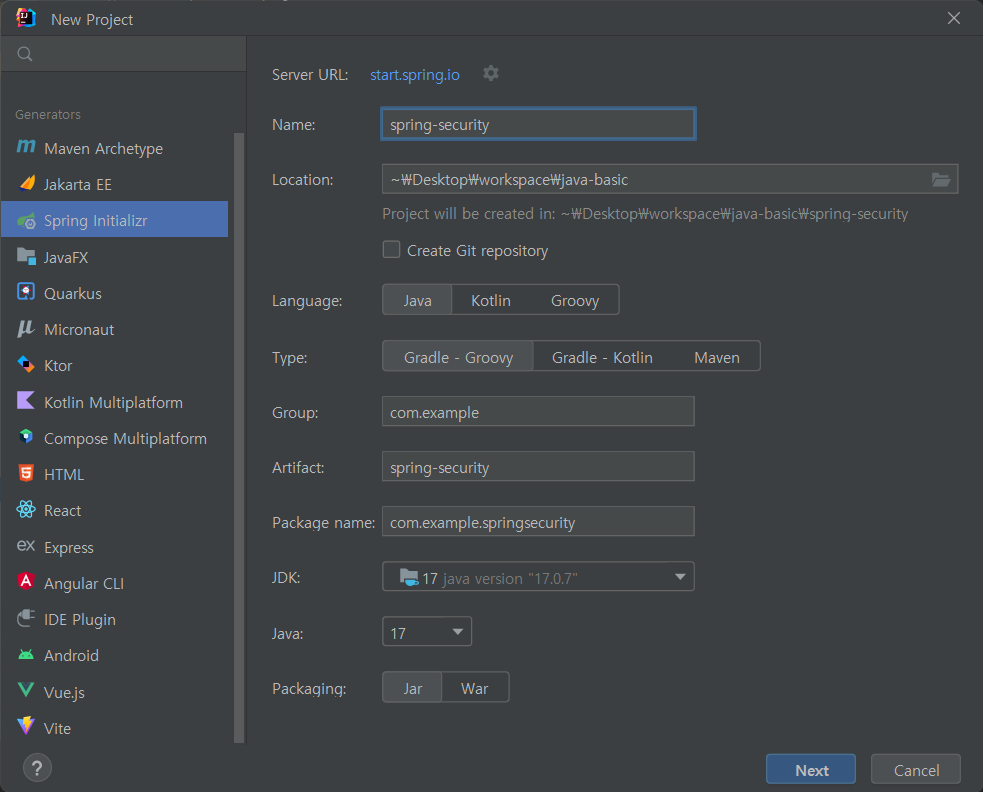Click the Micronaut mu icon
This screenshot has width=983, height=792.
click(26, 328)
